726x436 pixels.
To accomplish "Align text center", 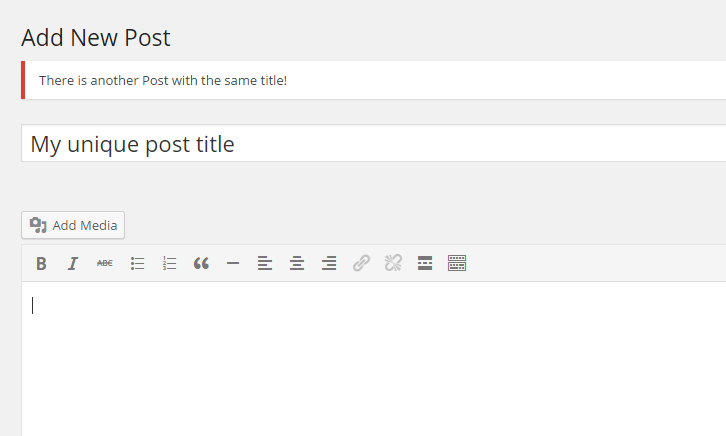I will [x=297, y=263].
